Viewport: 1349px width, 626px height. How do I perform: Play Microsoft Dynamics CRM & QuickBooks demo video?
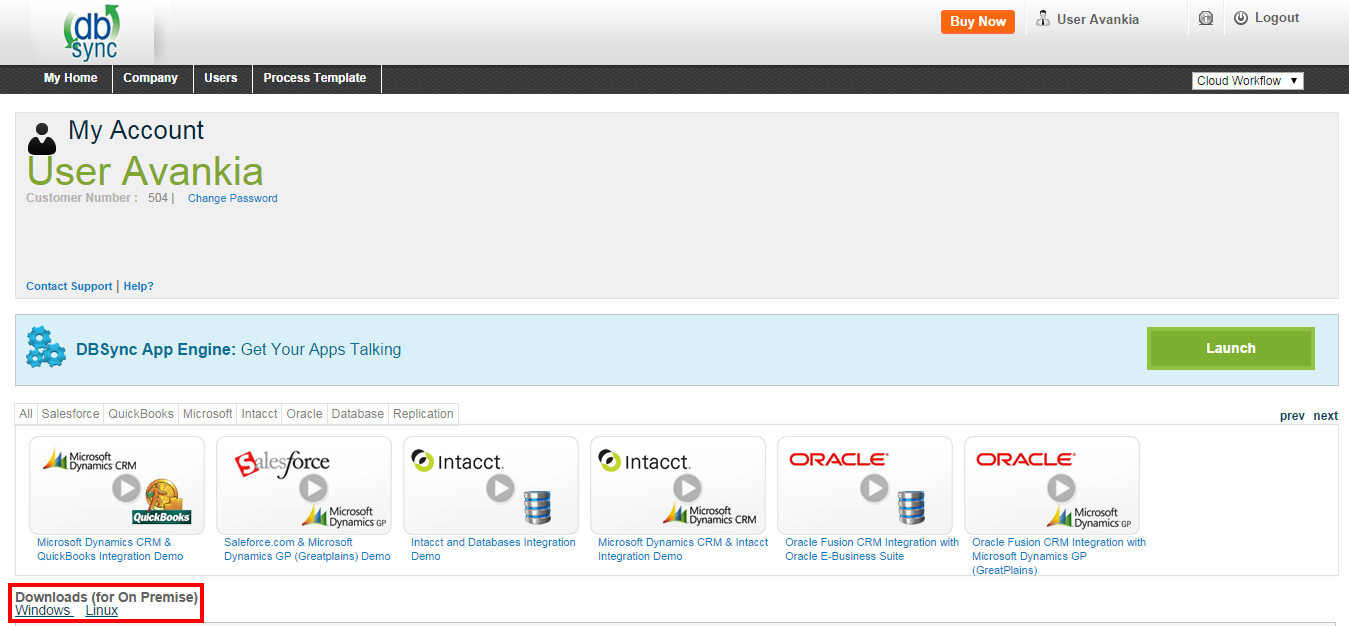[126, 487]
